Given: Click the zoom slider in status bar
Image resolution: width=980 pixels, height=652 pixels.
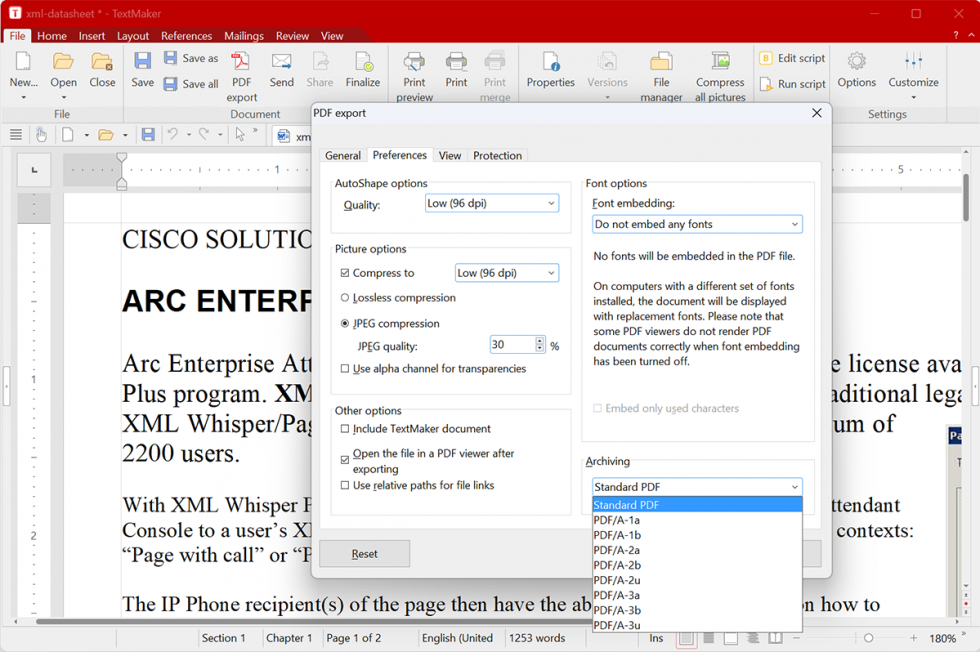Looking at the screenshot, I should click(x=868, y=638).
